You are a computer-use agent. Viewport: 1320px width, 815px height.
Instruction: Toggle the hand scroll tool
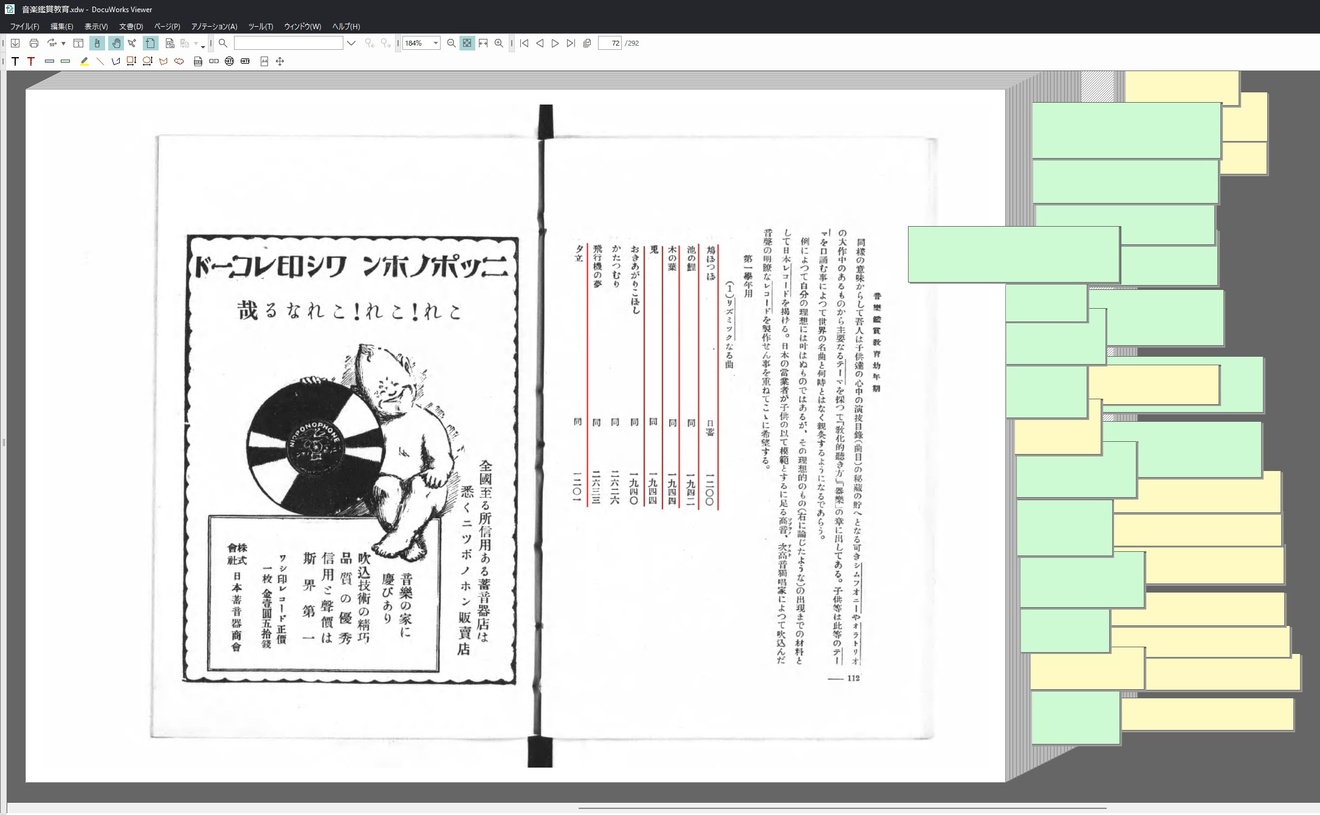tap(115, 43)
